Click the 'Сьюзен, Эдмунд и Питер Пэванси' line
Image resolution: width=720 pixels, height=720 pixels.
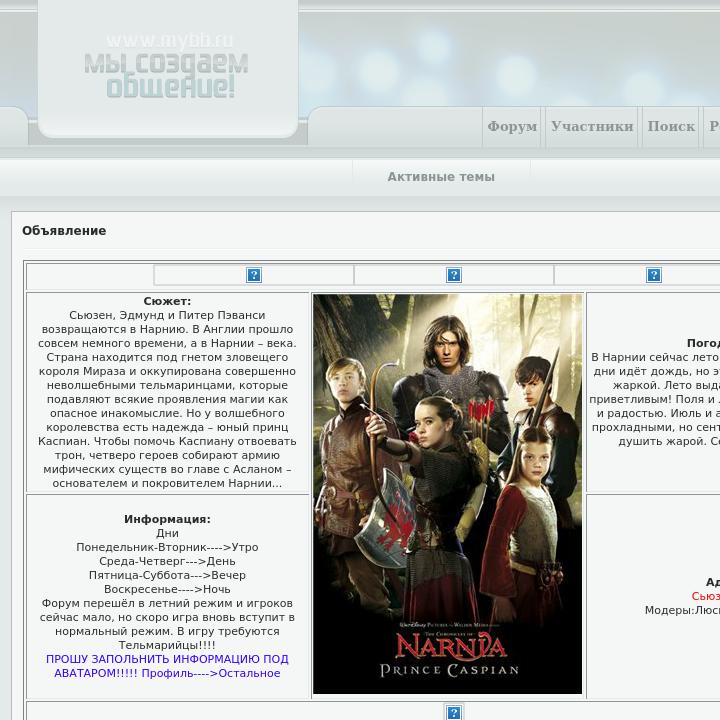(167, 315)
